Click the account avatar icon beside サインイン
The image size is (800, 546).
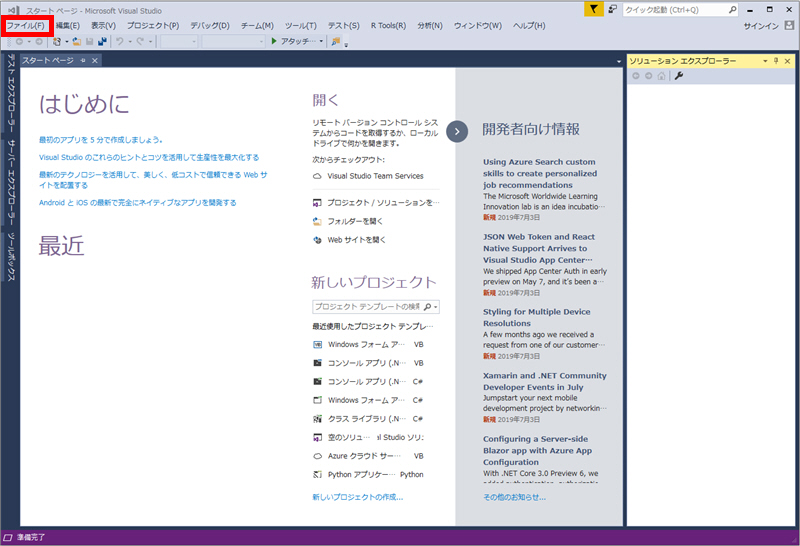click(x=789, y=26)
